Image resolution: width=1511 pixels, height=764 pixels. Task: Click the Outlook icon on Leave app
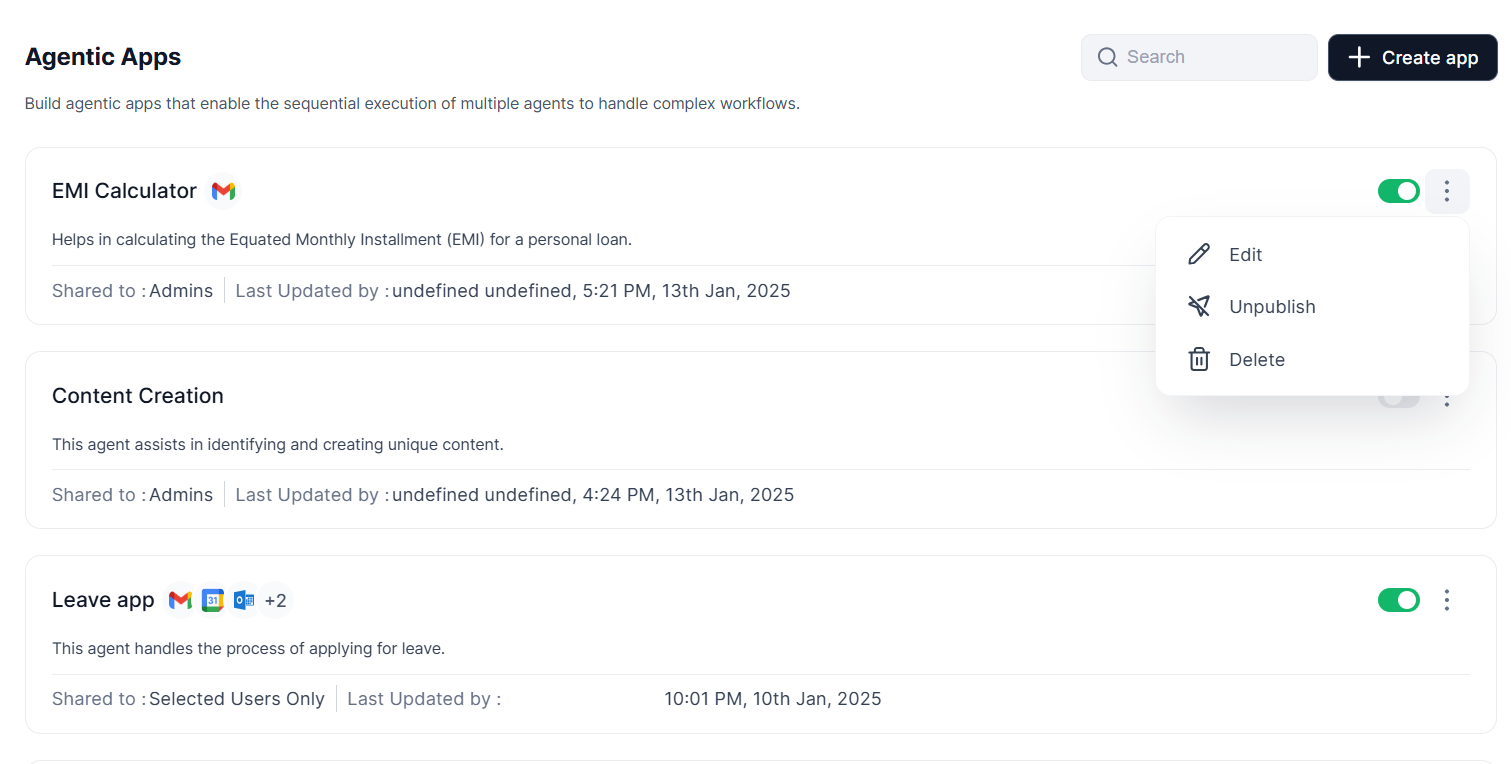(x=243, y=600)
